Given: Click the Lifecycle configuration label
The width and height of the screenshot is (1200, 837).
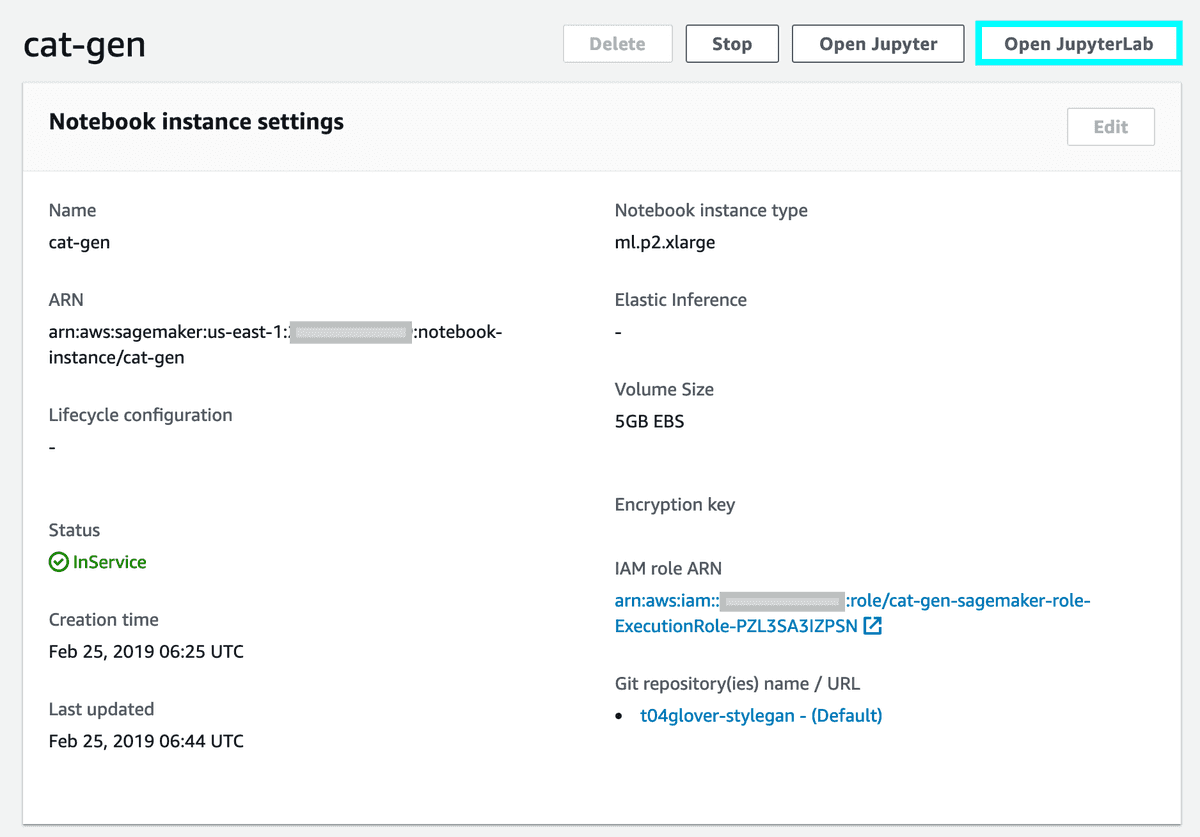Looking at the screenshot, I should pos(141,415).
